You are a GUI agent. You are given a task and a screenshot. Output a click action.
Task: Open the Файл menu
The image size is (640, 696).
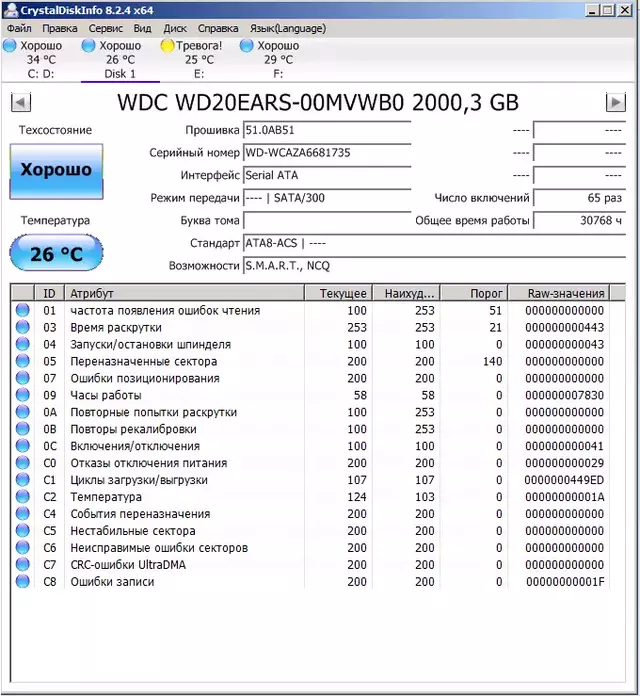(x=19, y=28)
